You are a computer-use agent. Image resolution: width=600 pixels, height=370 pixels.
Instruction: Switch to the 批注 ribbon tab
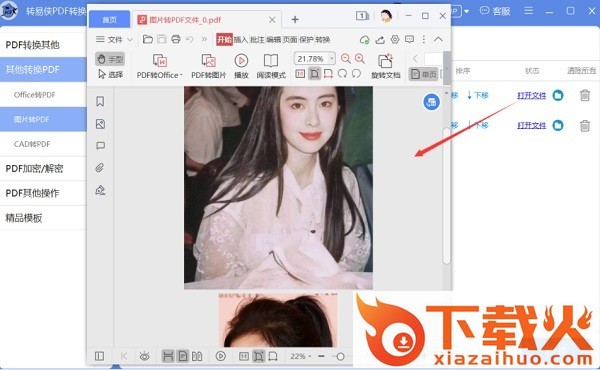(x=257, y=39)
